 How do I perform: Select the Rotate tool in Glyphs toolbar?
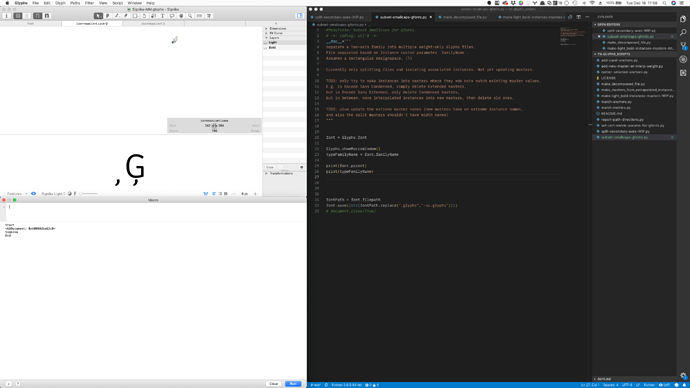pos(144,16)
